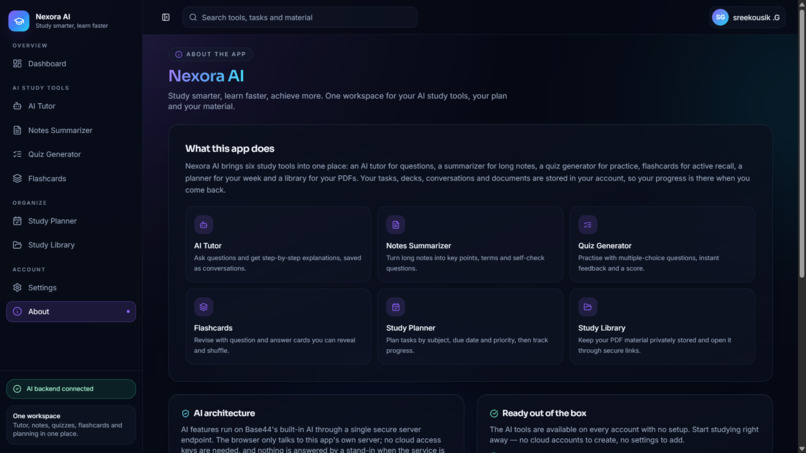Screen dimensions: 806x453
Task: Click the Ready out of the box check icon
Action: (x=494, y=413)
